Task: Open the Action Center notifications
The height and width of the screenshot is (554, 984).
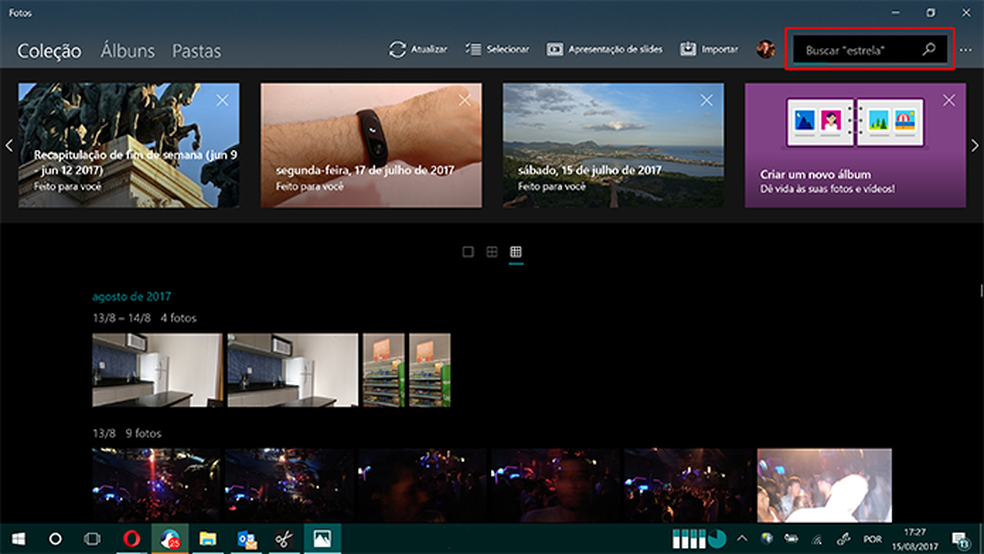Action: click(960, 539)
